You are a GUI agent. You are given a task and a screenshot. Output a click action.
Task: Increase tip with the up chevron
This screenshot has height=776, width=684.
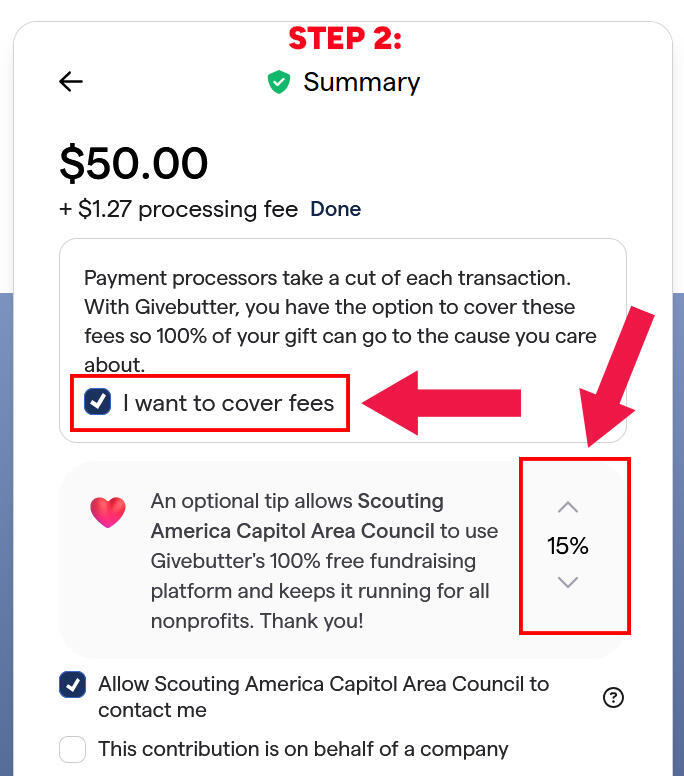pyautogui.click(x=568, y=507)
